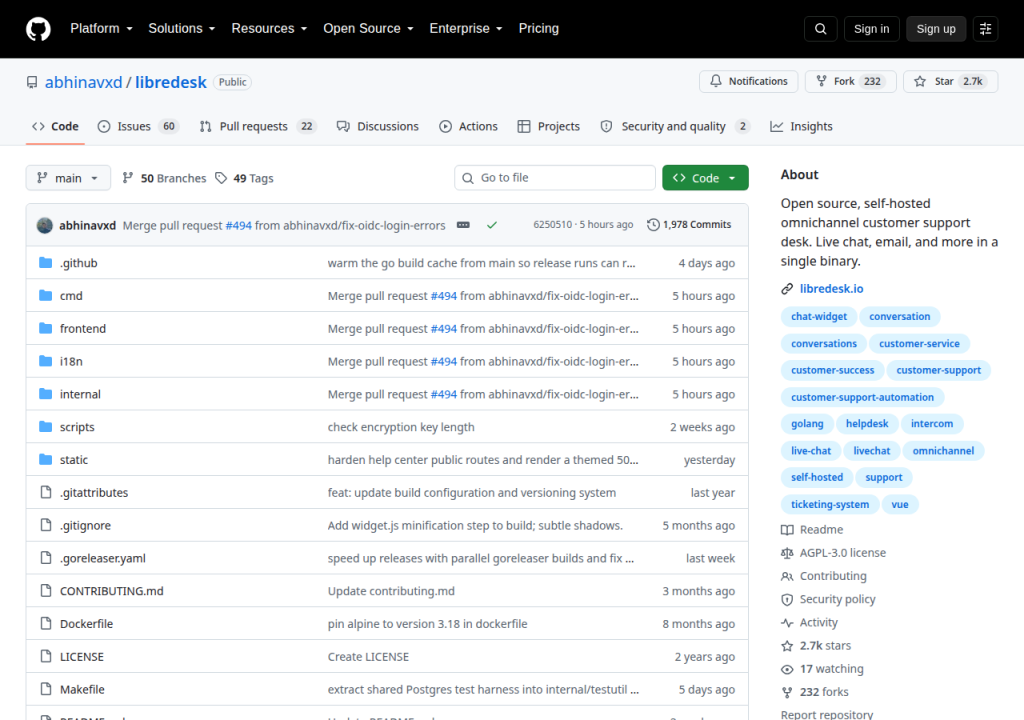
Task: Click the golang topic tag
Action: [807, 423]
